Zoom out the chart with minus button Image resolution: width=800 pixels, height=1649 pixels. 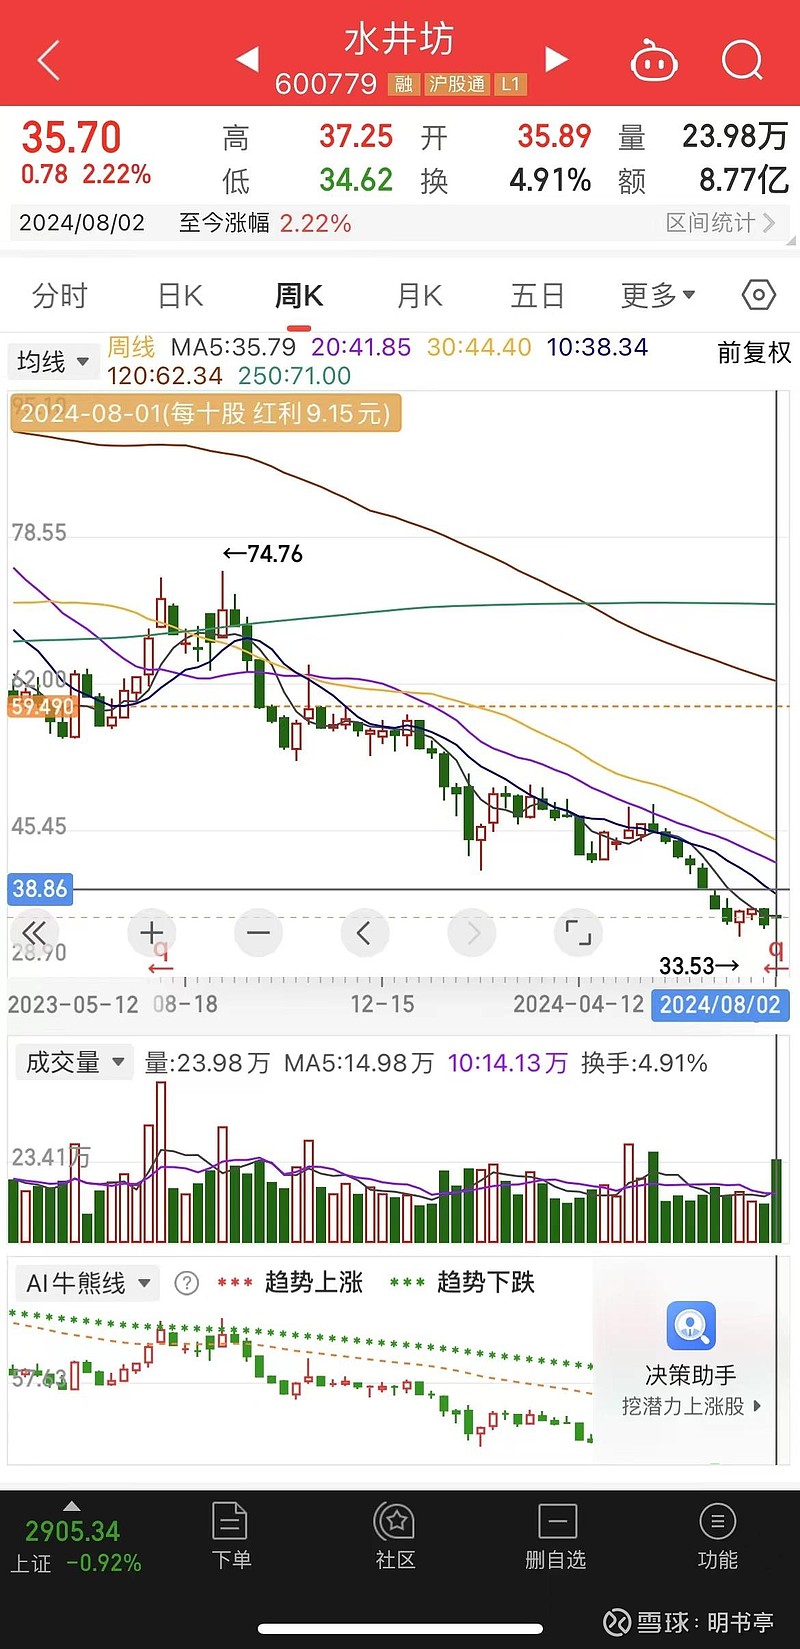point(258,933)
